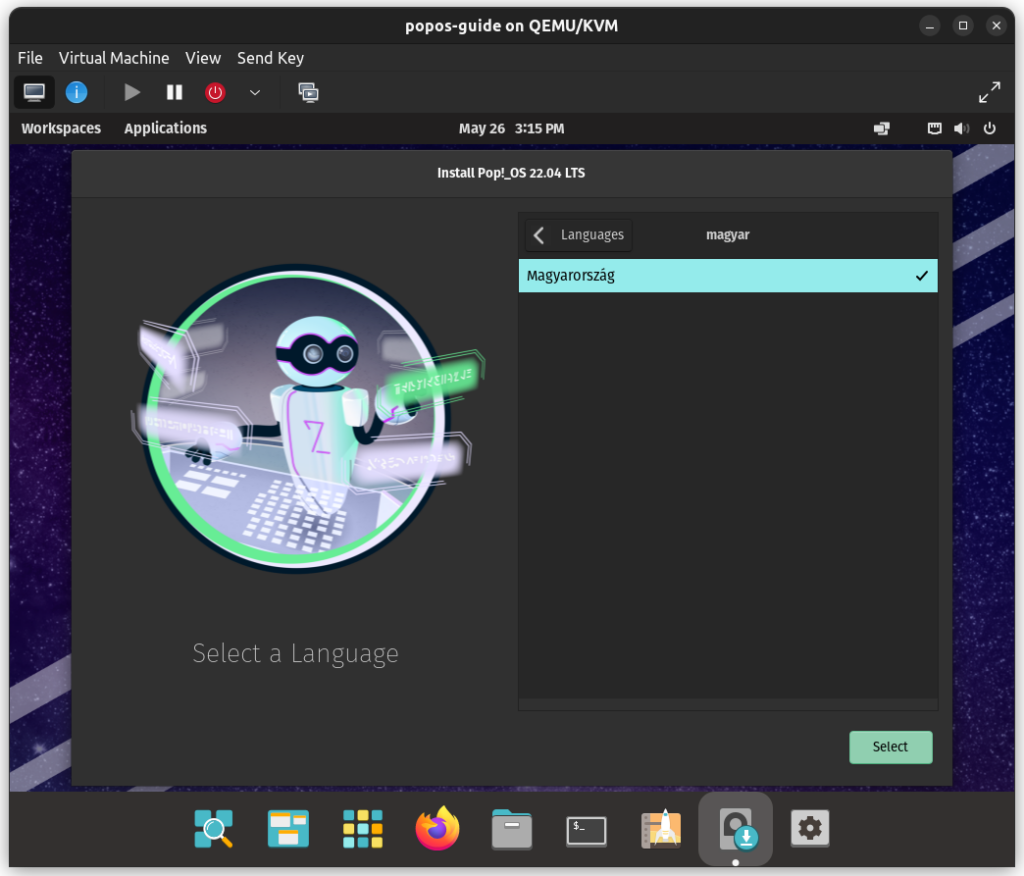Click the Select button

[890, 747]
